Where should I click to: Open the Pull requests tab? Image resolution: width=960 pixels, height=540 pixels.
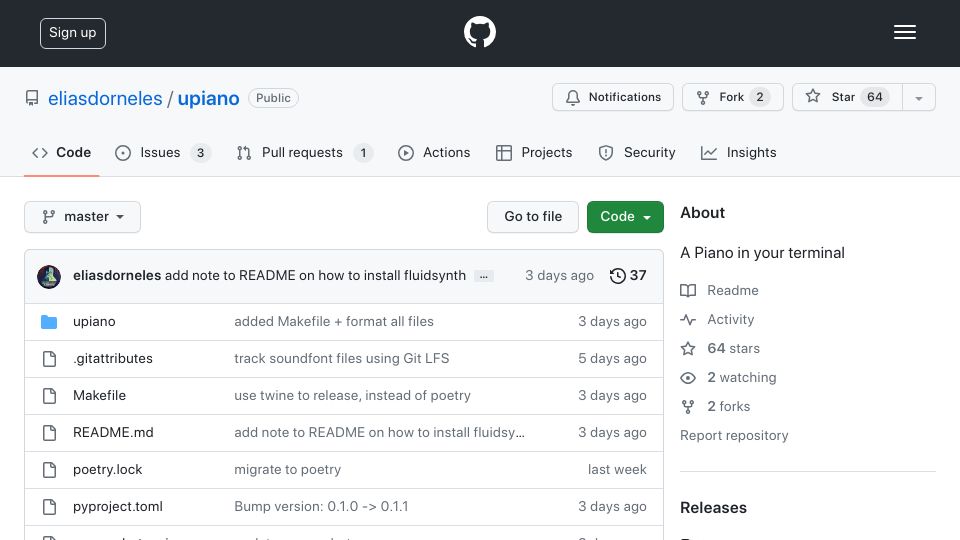point(304,152)
